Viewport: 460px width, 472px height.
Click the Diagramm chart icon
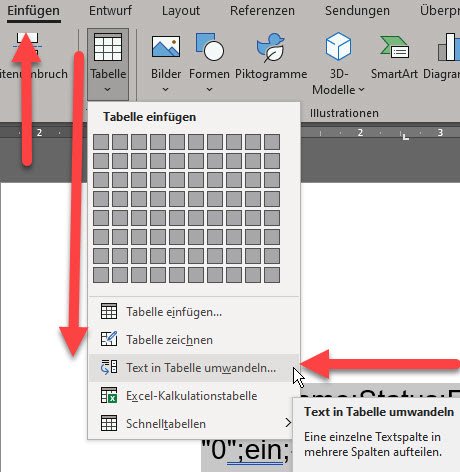click(x=449, y=47)
